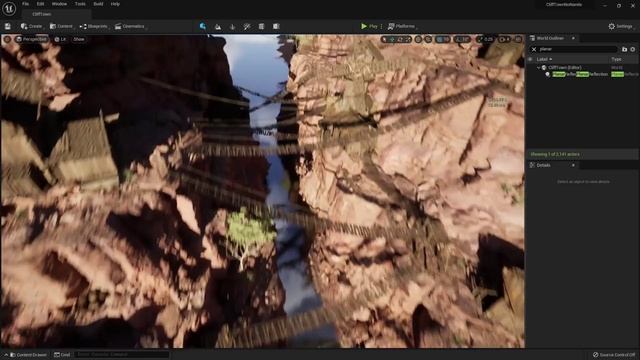Sort outliner by Label column
The width and height of the screenshot is (640, 360).
coord(544,59)
